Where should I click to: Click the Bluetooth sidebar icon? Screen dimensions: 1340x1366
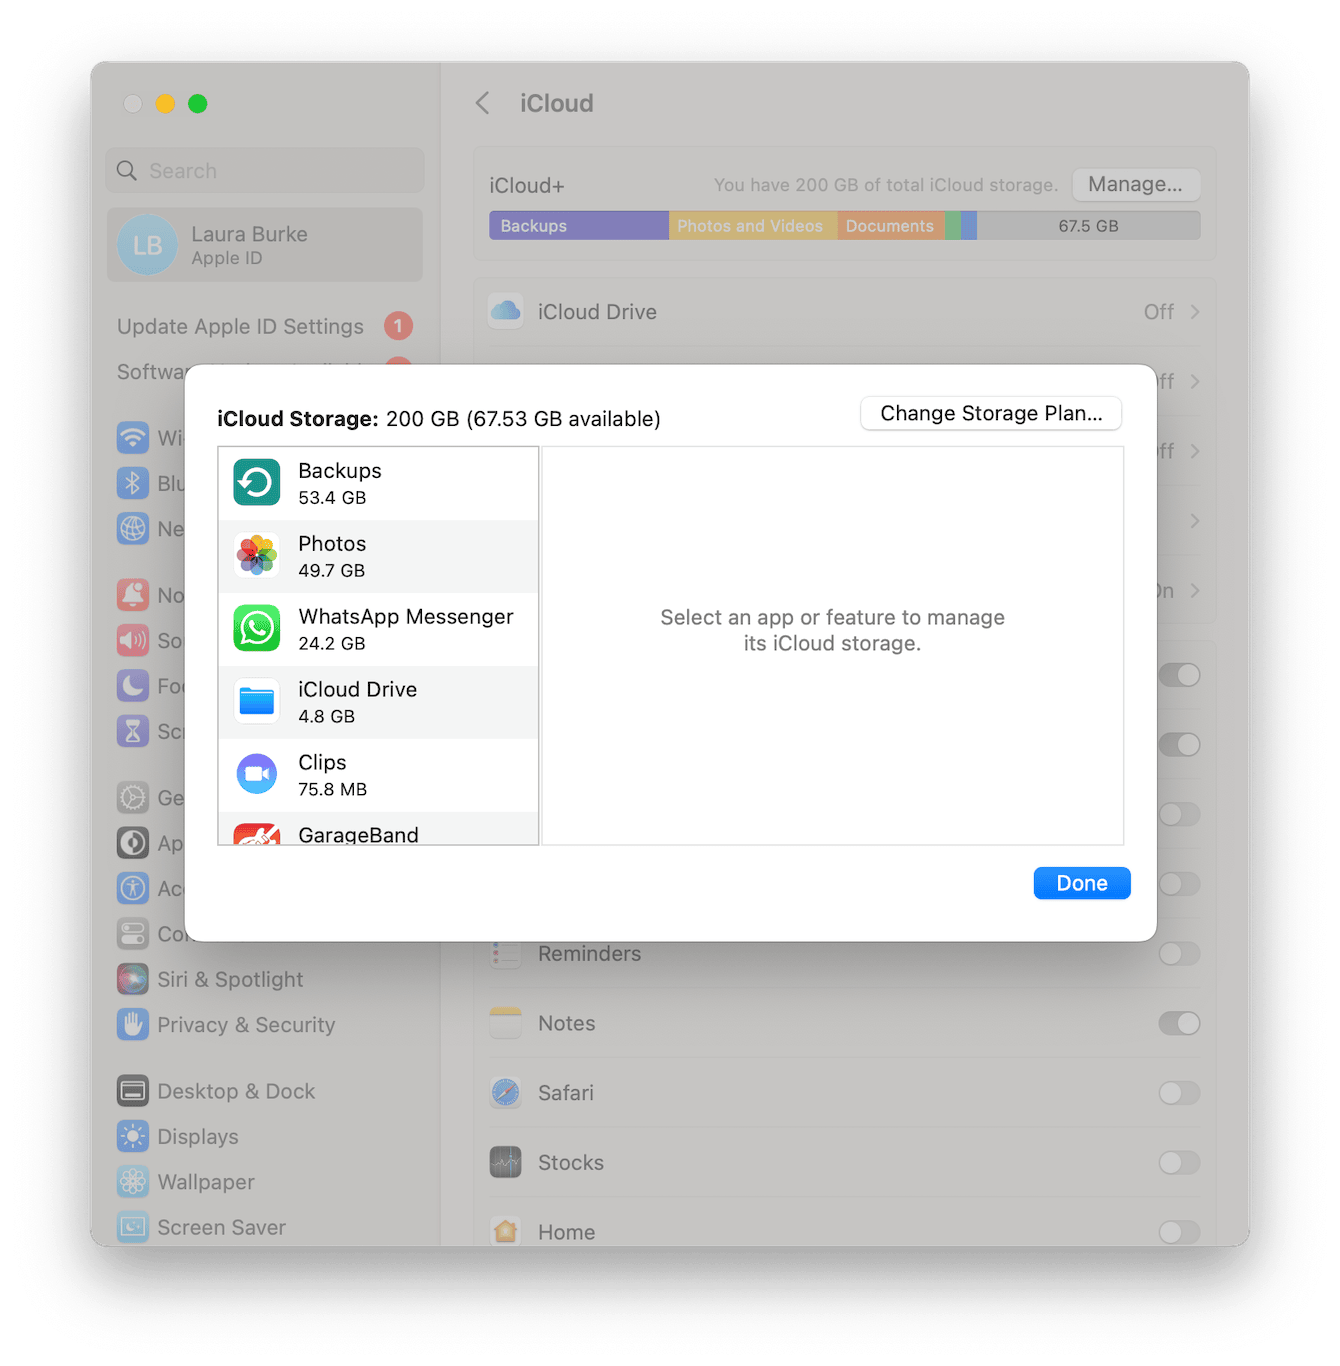click(x=133, y=483)
